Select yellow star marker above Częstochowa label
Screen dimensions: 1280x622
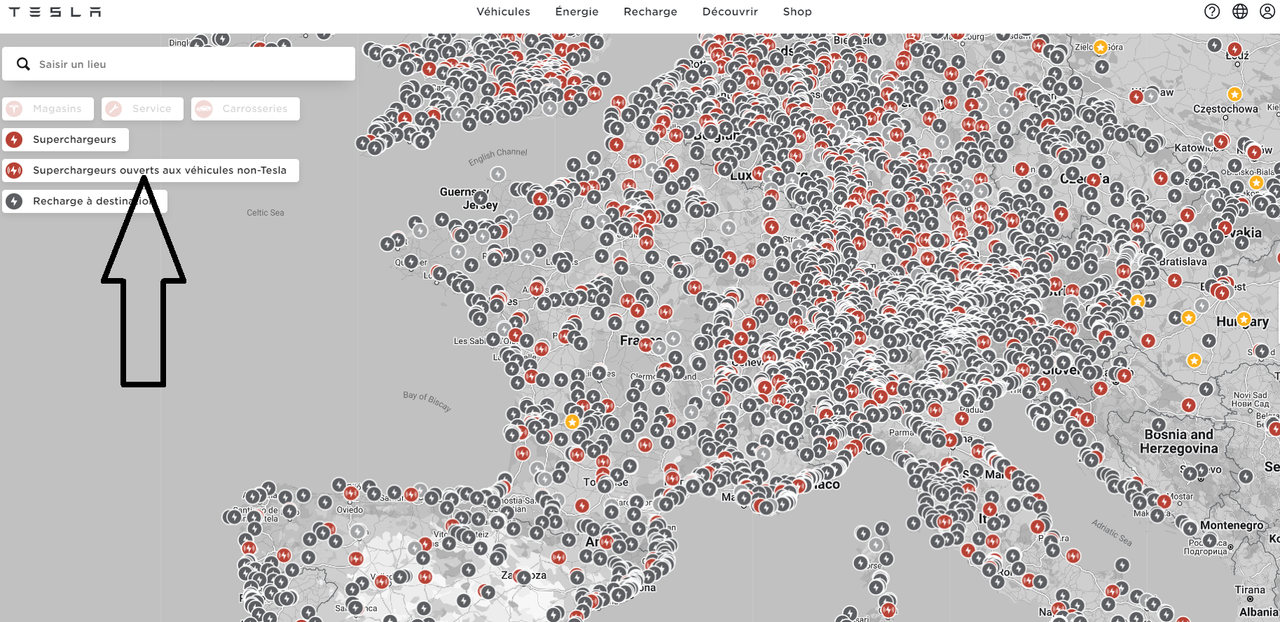pyautogui.click(x=1235, y=94)
